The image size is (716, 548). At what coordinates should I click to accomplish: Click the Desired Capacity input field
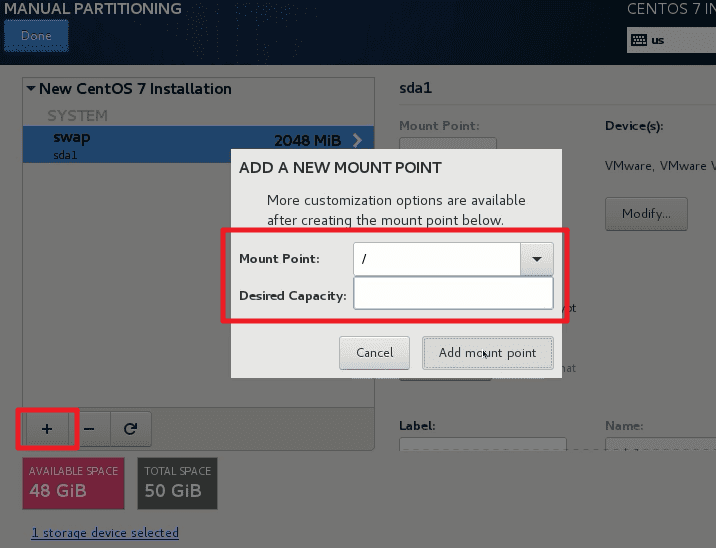453,293
